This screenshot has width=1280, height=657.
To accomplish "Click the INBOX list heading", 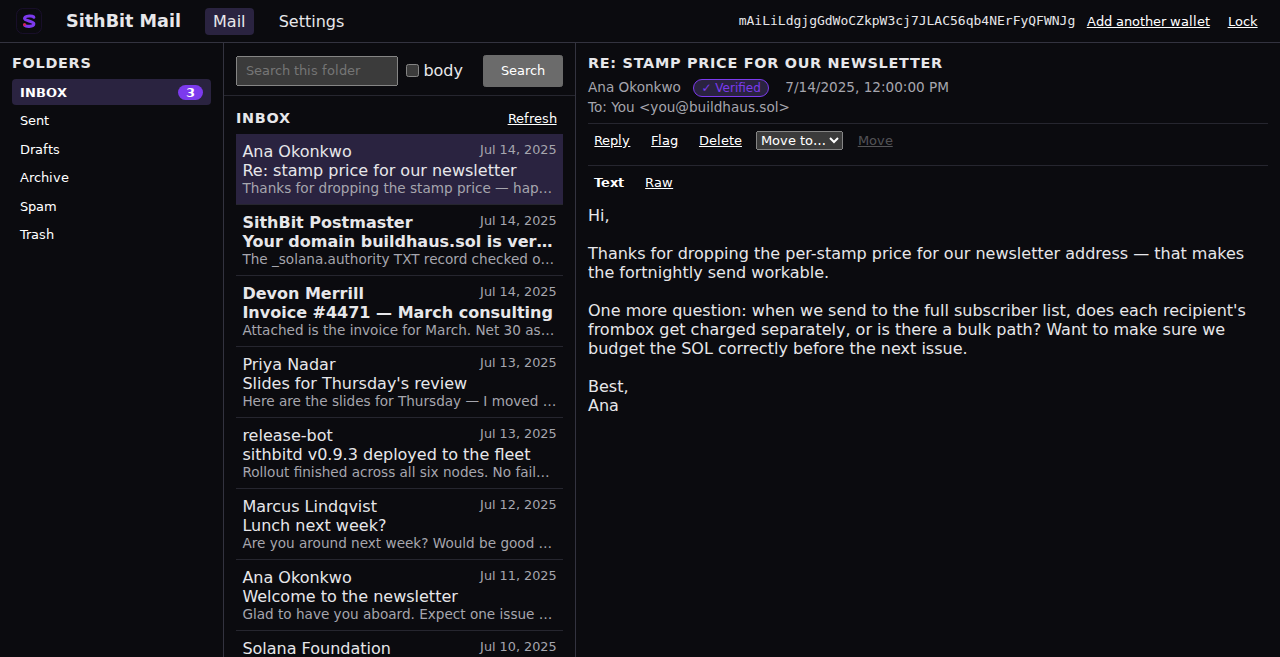I will coord(263,118).
